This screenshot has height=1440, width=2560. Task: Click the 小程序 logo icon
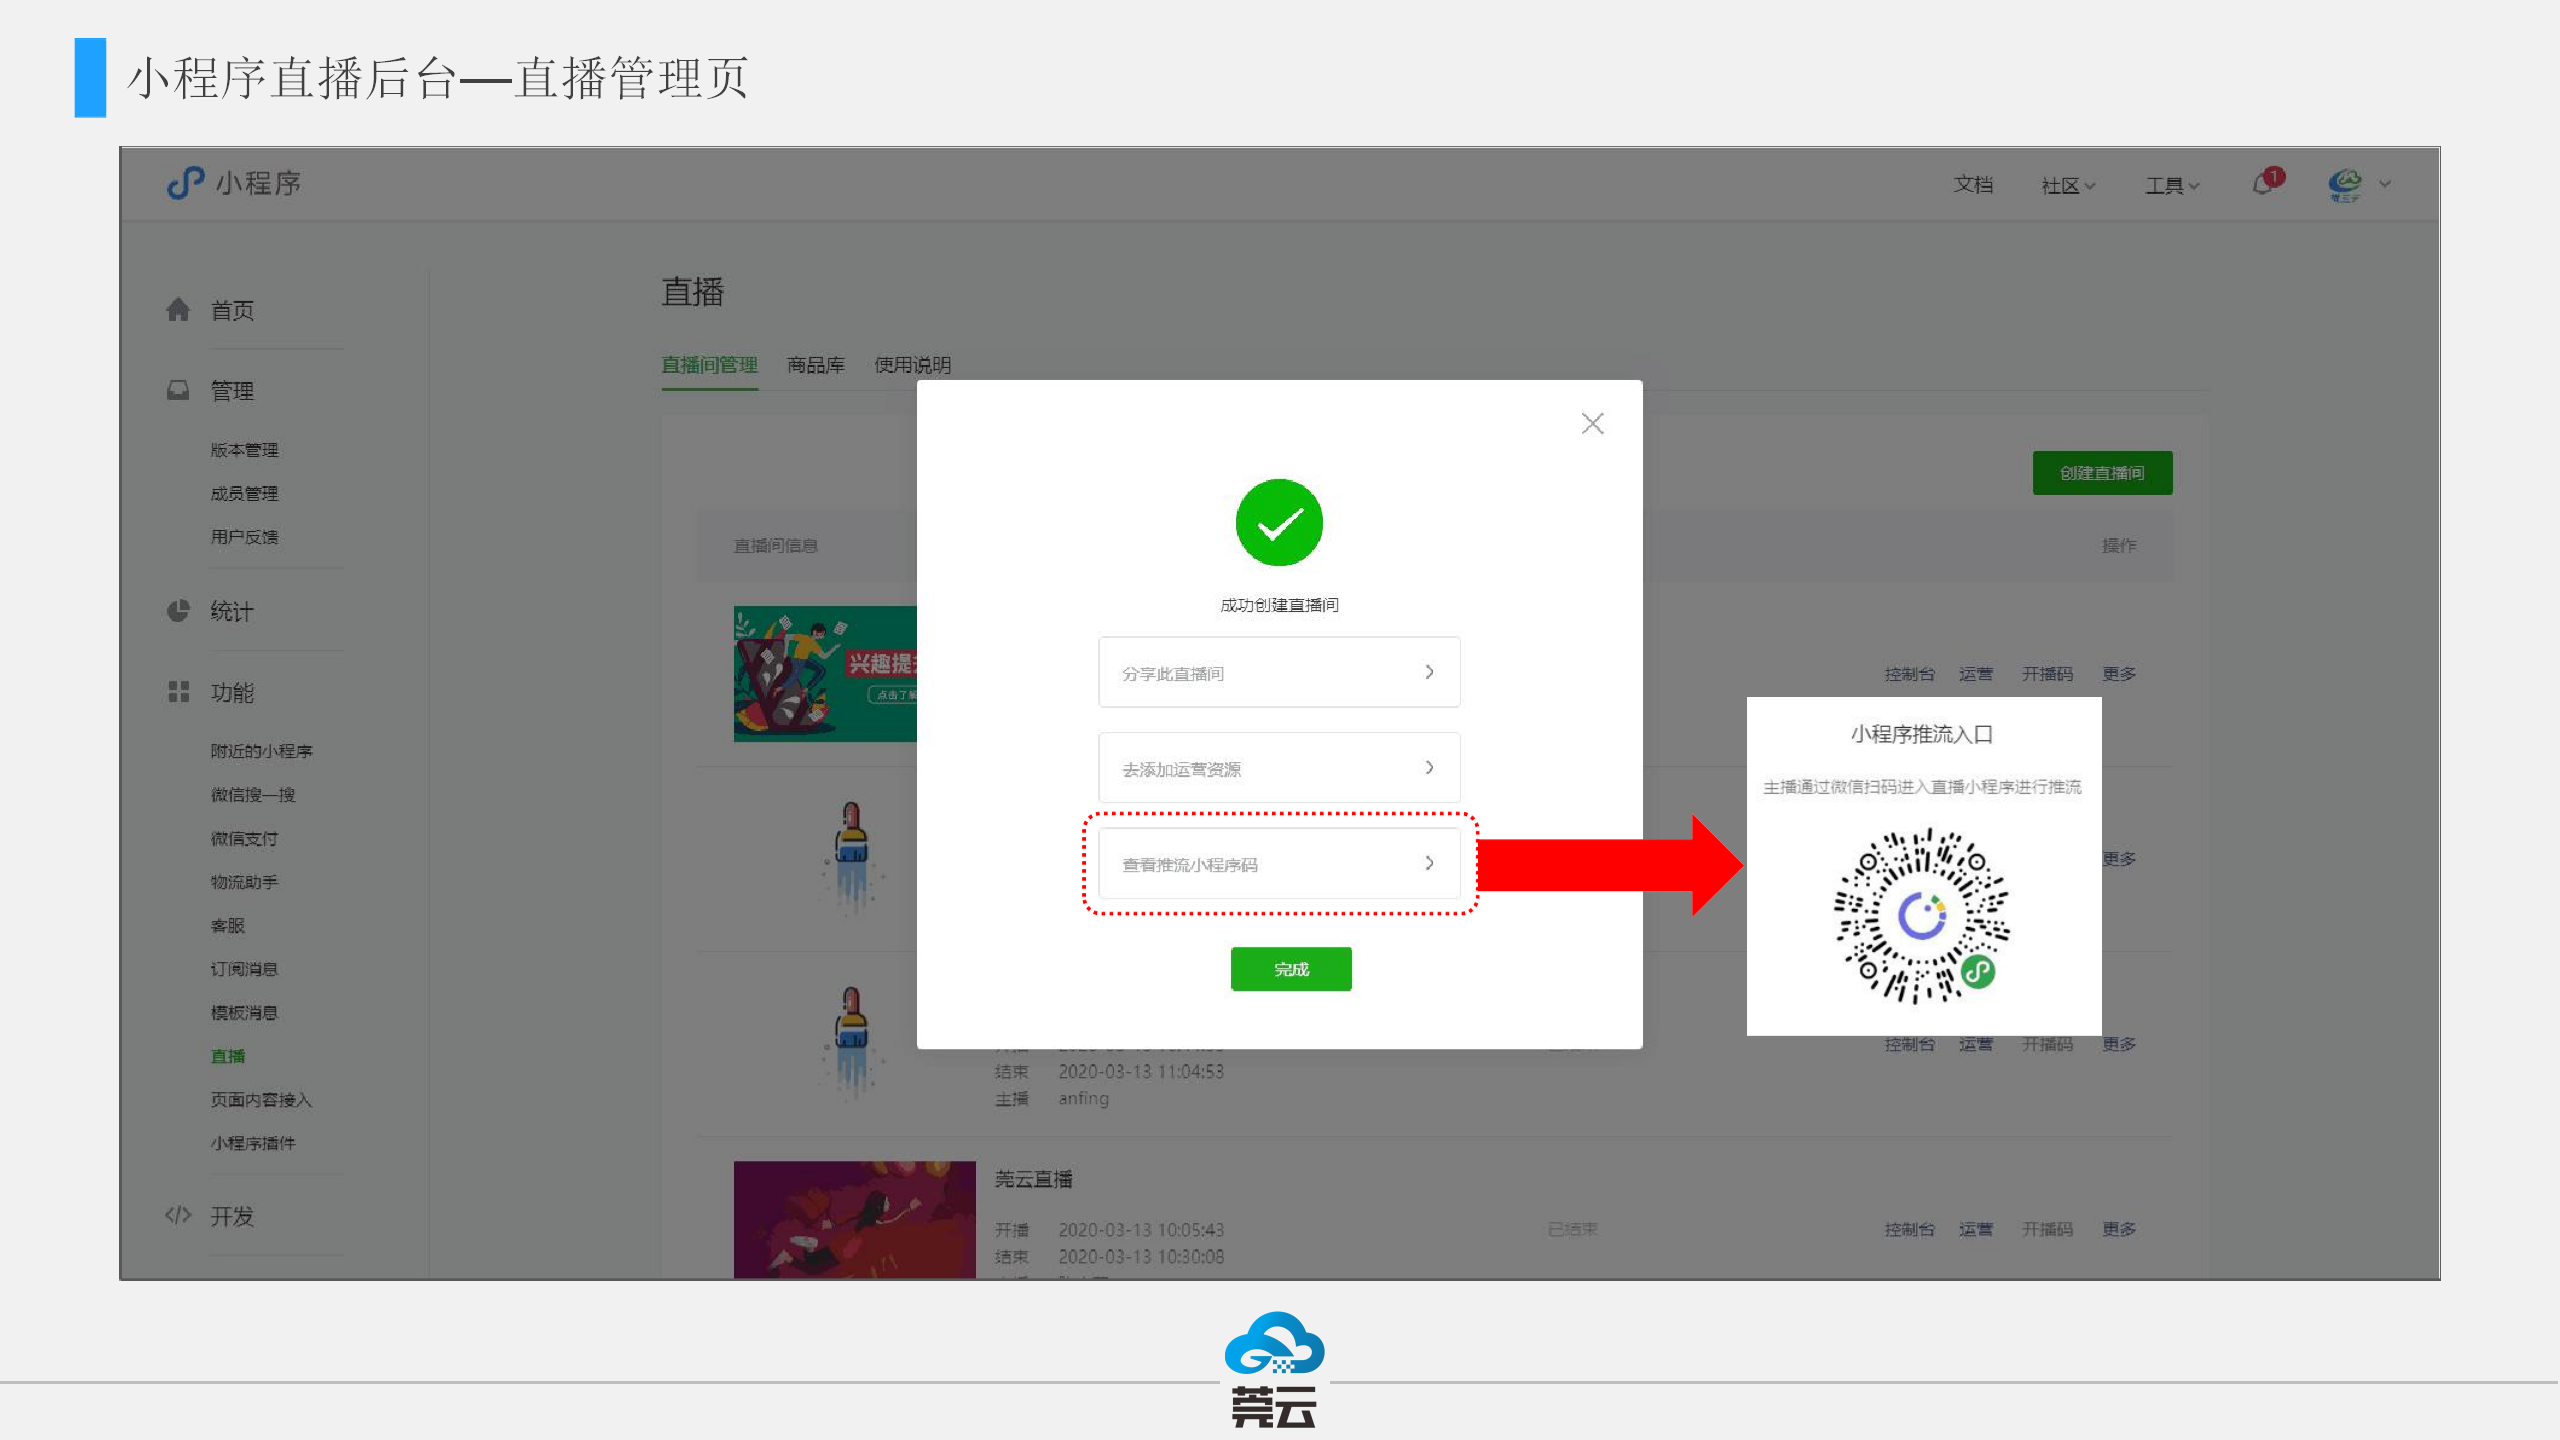click(185, 183)
